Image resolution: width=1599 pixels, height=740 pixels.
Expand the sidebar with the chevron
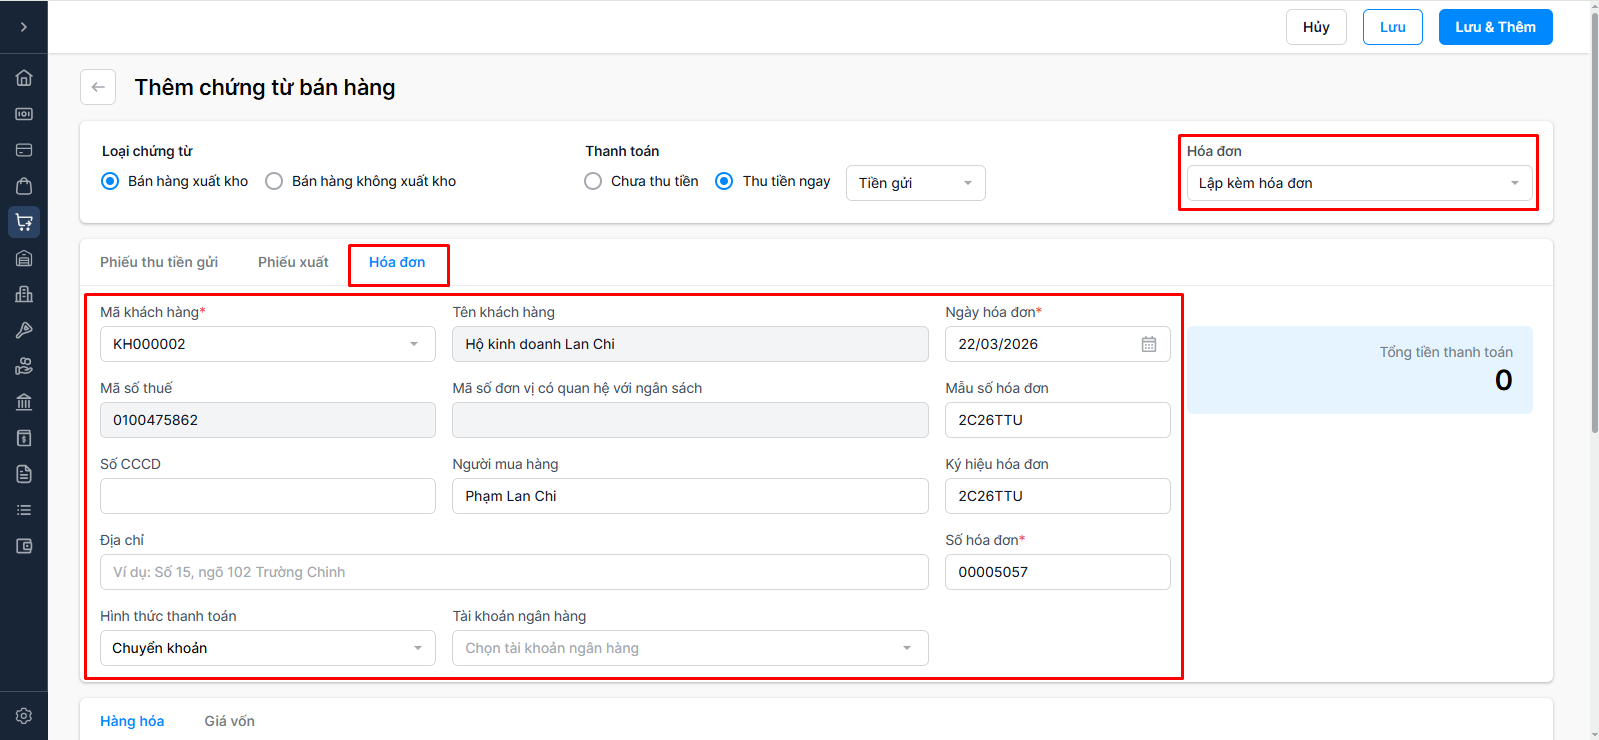click(24, 27)
